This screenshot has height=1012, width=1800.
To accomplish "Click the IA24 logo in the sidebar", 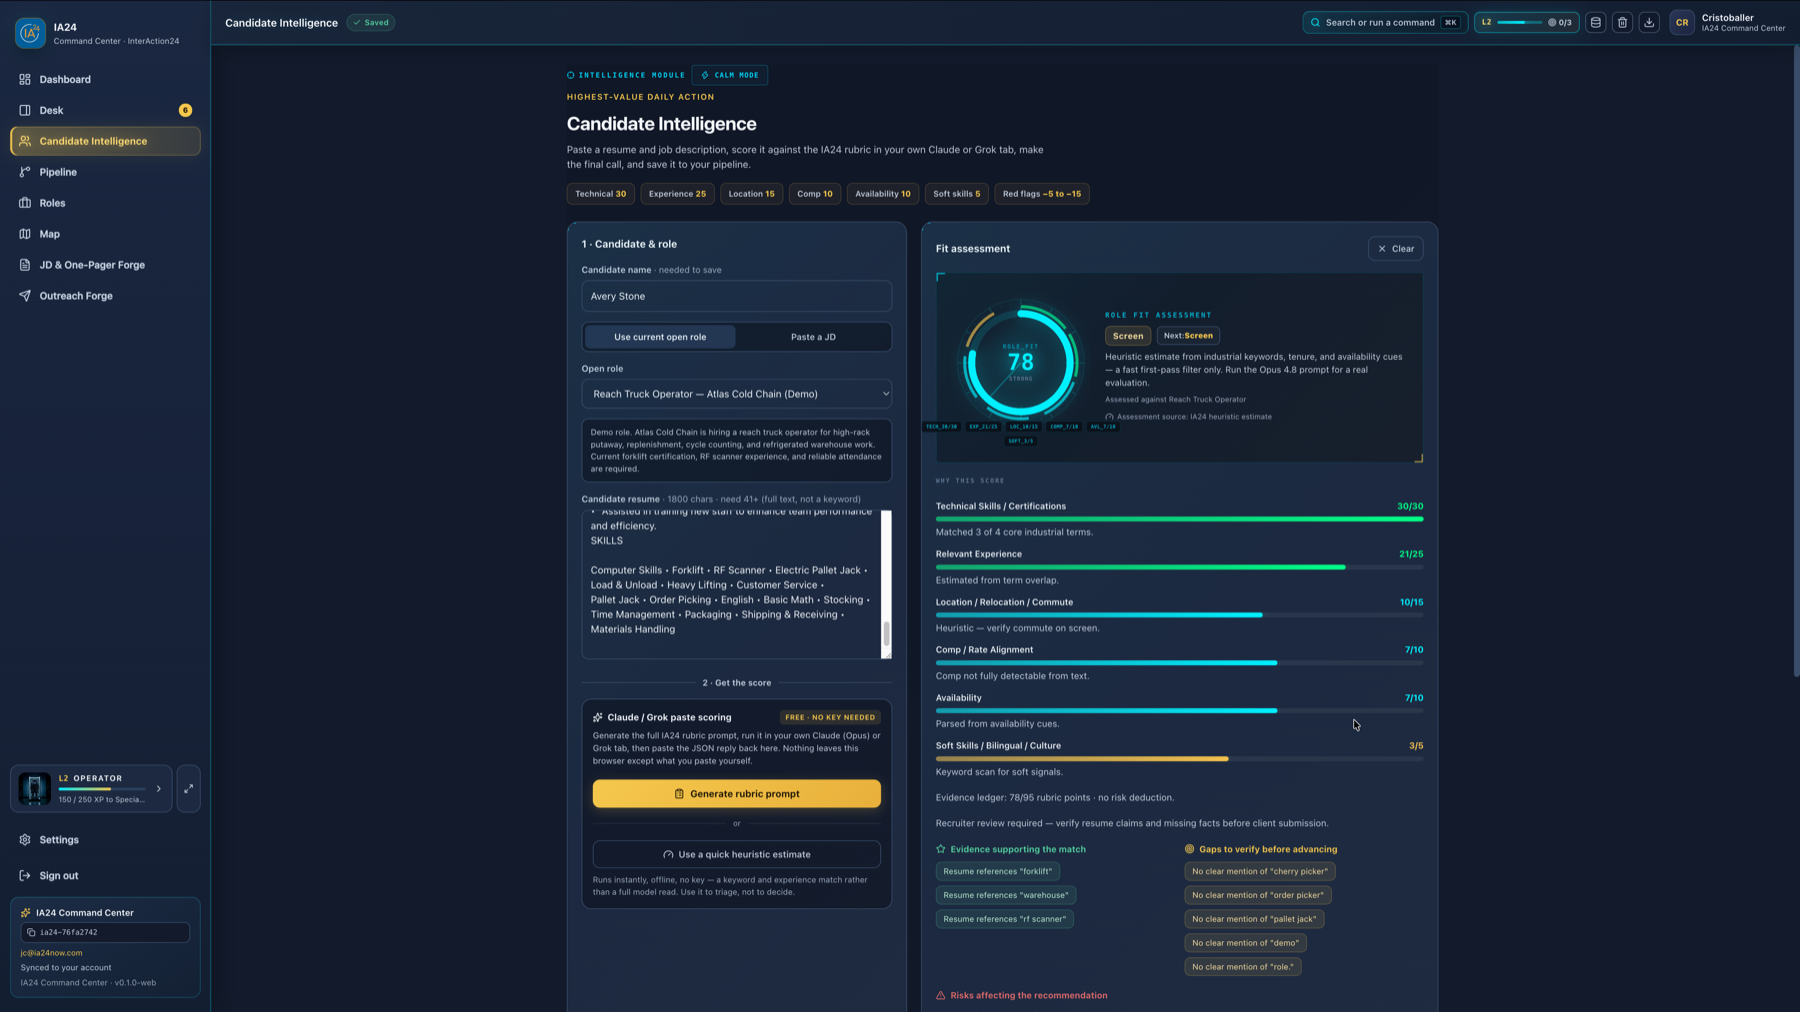I will coord(30,33).
